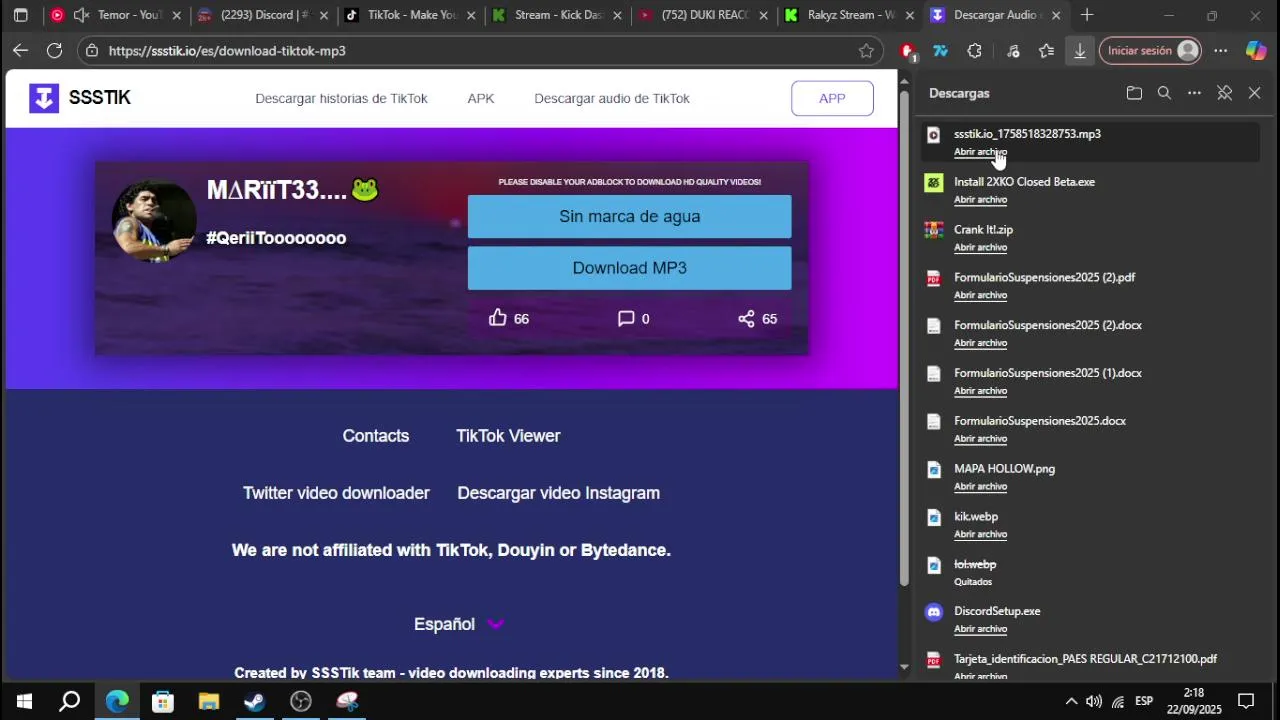This screenshot has height=720, width=1280.
Task: Open the APK menu link
Action: pos(481,98)
